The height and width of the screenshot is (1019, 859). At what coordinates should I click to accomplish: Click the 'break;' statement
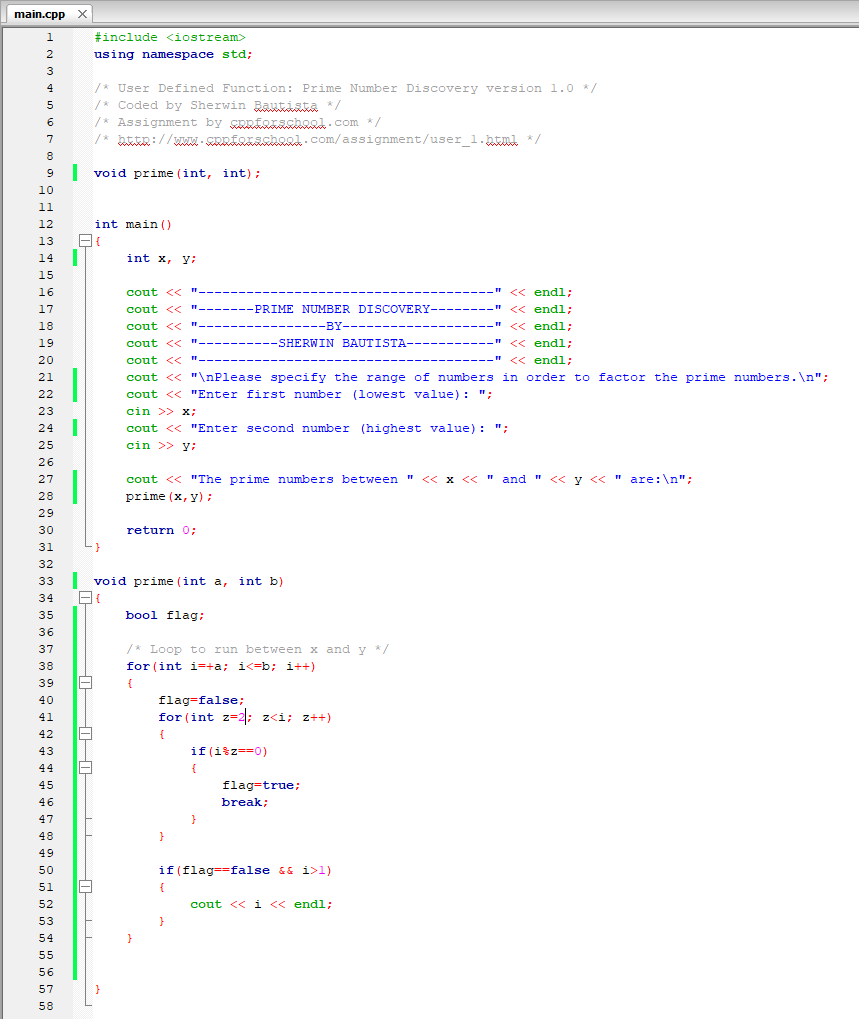245,803
